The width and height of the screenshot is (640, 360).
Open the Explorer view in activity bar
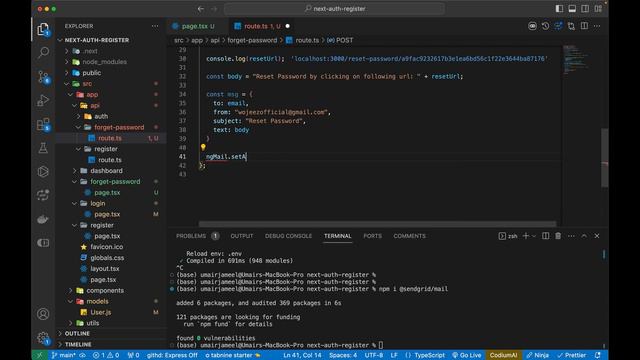[x=43, y=29]
